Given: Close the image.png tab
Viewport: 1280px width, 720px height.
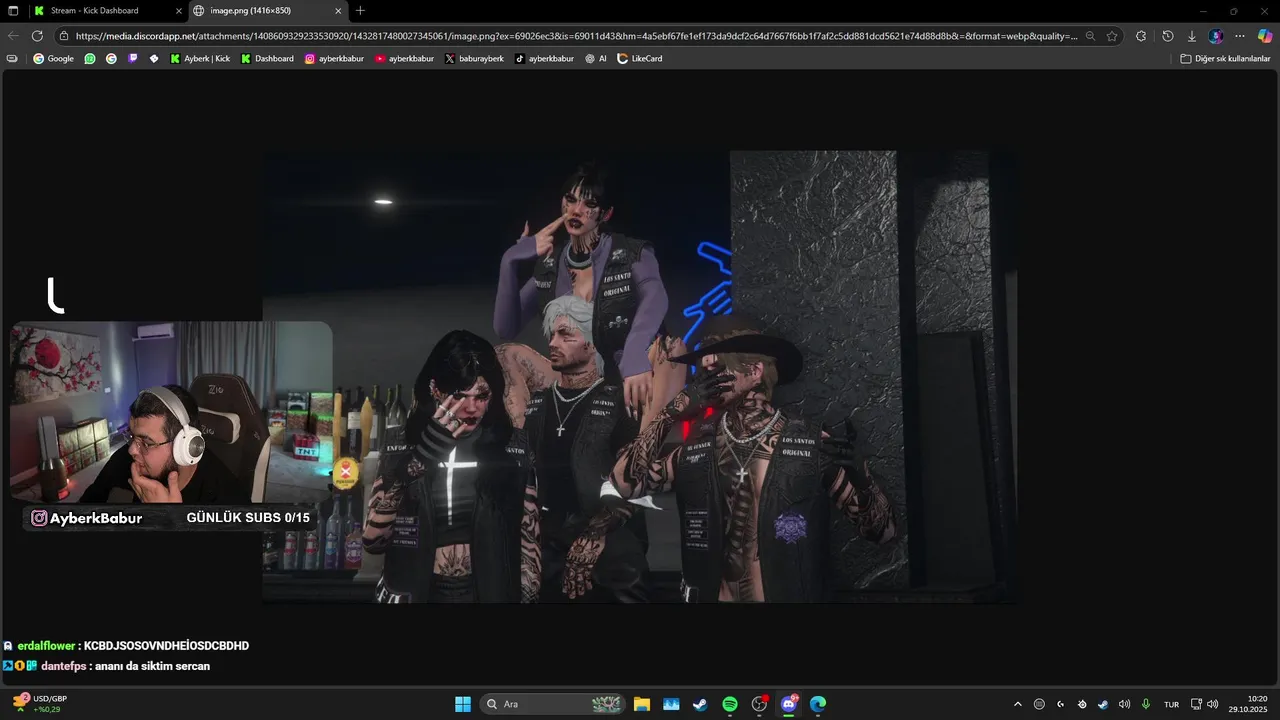Looking at the screenshot, I should tap(338, 11).
